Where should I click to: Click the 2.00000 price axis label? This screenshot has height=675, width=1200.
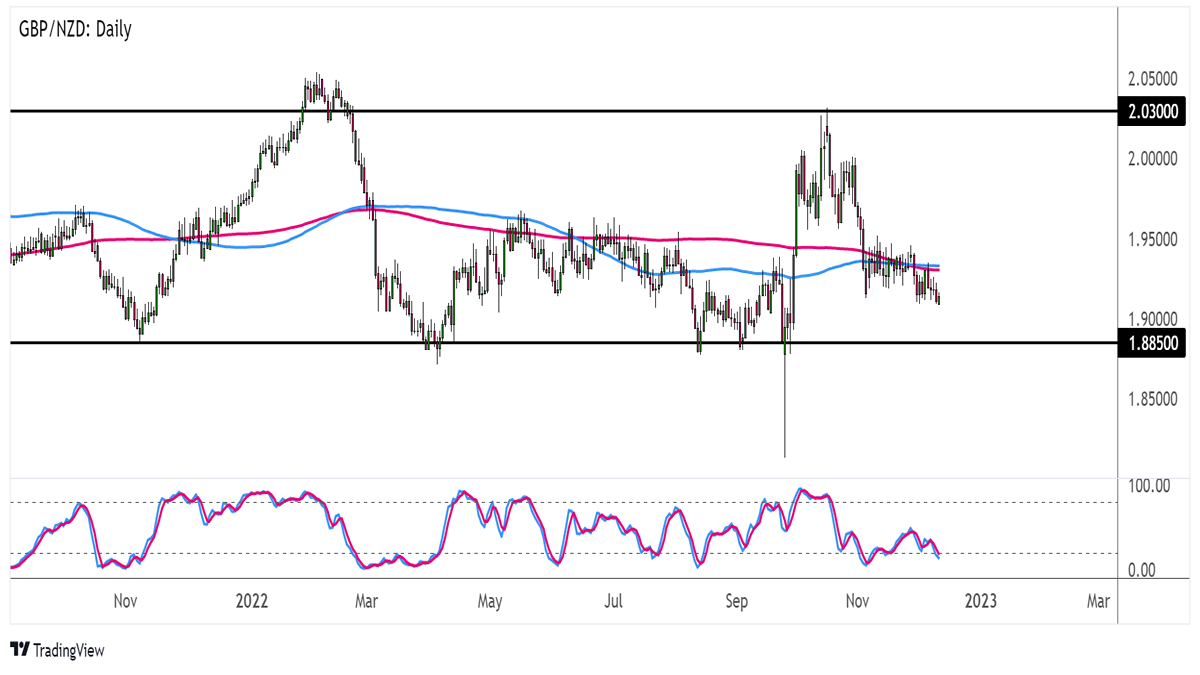(x=1154, y=159)
